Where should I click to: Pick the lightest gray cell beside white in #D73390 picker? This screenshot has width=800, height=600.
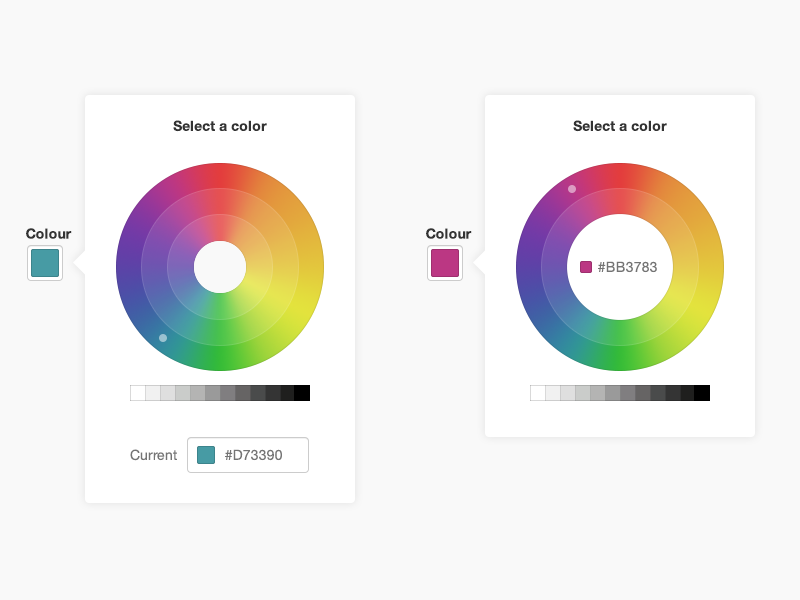153,393
